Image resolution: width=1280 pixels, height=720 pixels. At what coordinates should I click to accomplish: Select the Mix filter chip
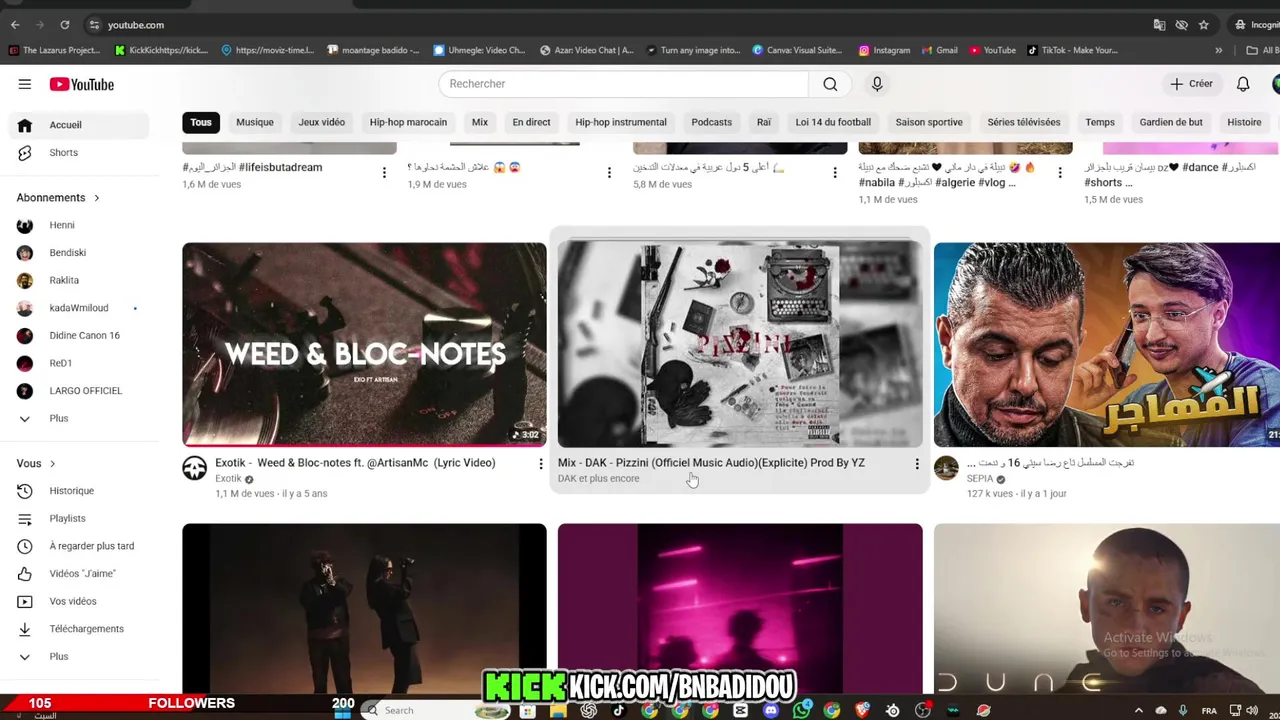(480, 122)
